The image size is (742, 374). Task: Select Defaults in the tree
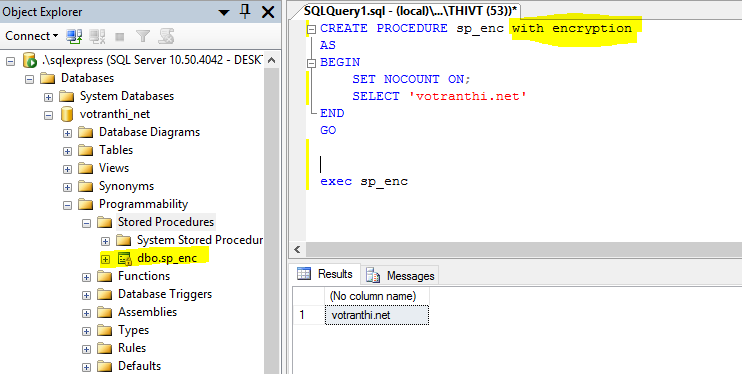139,366
